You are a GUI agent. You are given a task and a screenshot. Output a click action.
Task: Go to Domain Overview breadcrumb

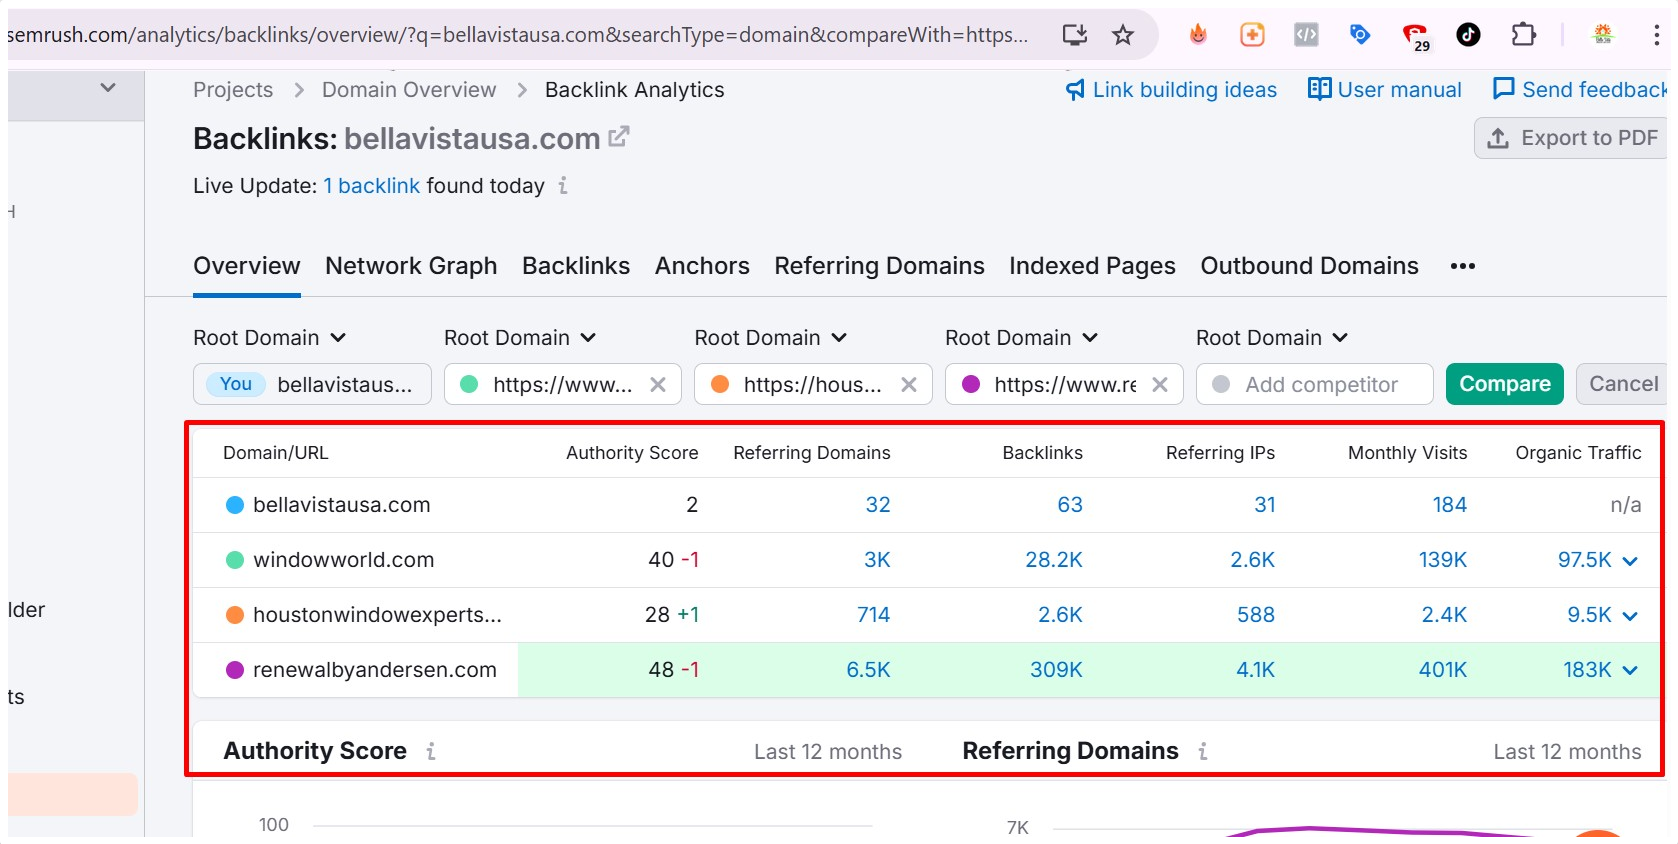coord(409,90)
